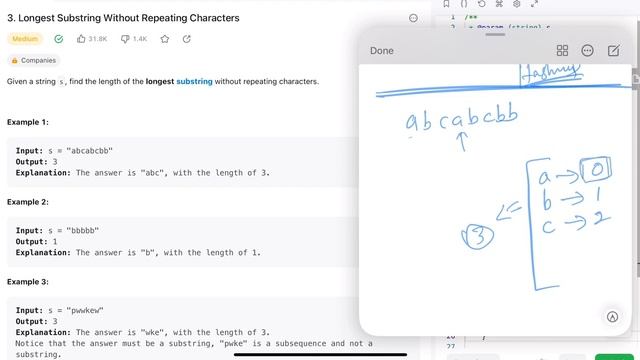Create a new note with compose icon
The height and width of the screenshot is (360, 640).
click(613, 51)
